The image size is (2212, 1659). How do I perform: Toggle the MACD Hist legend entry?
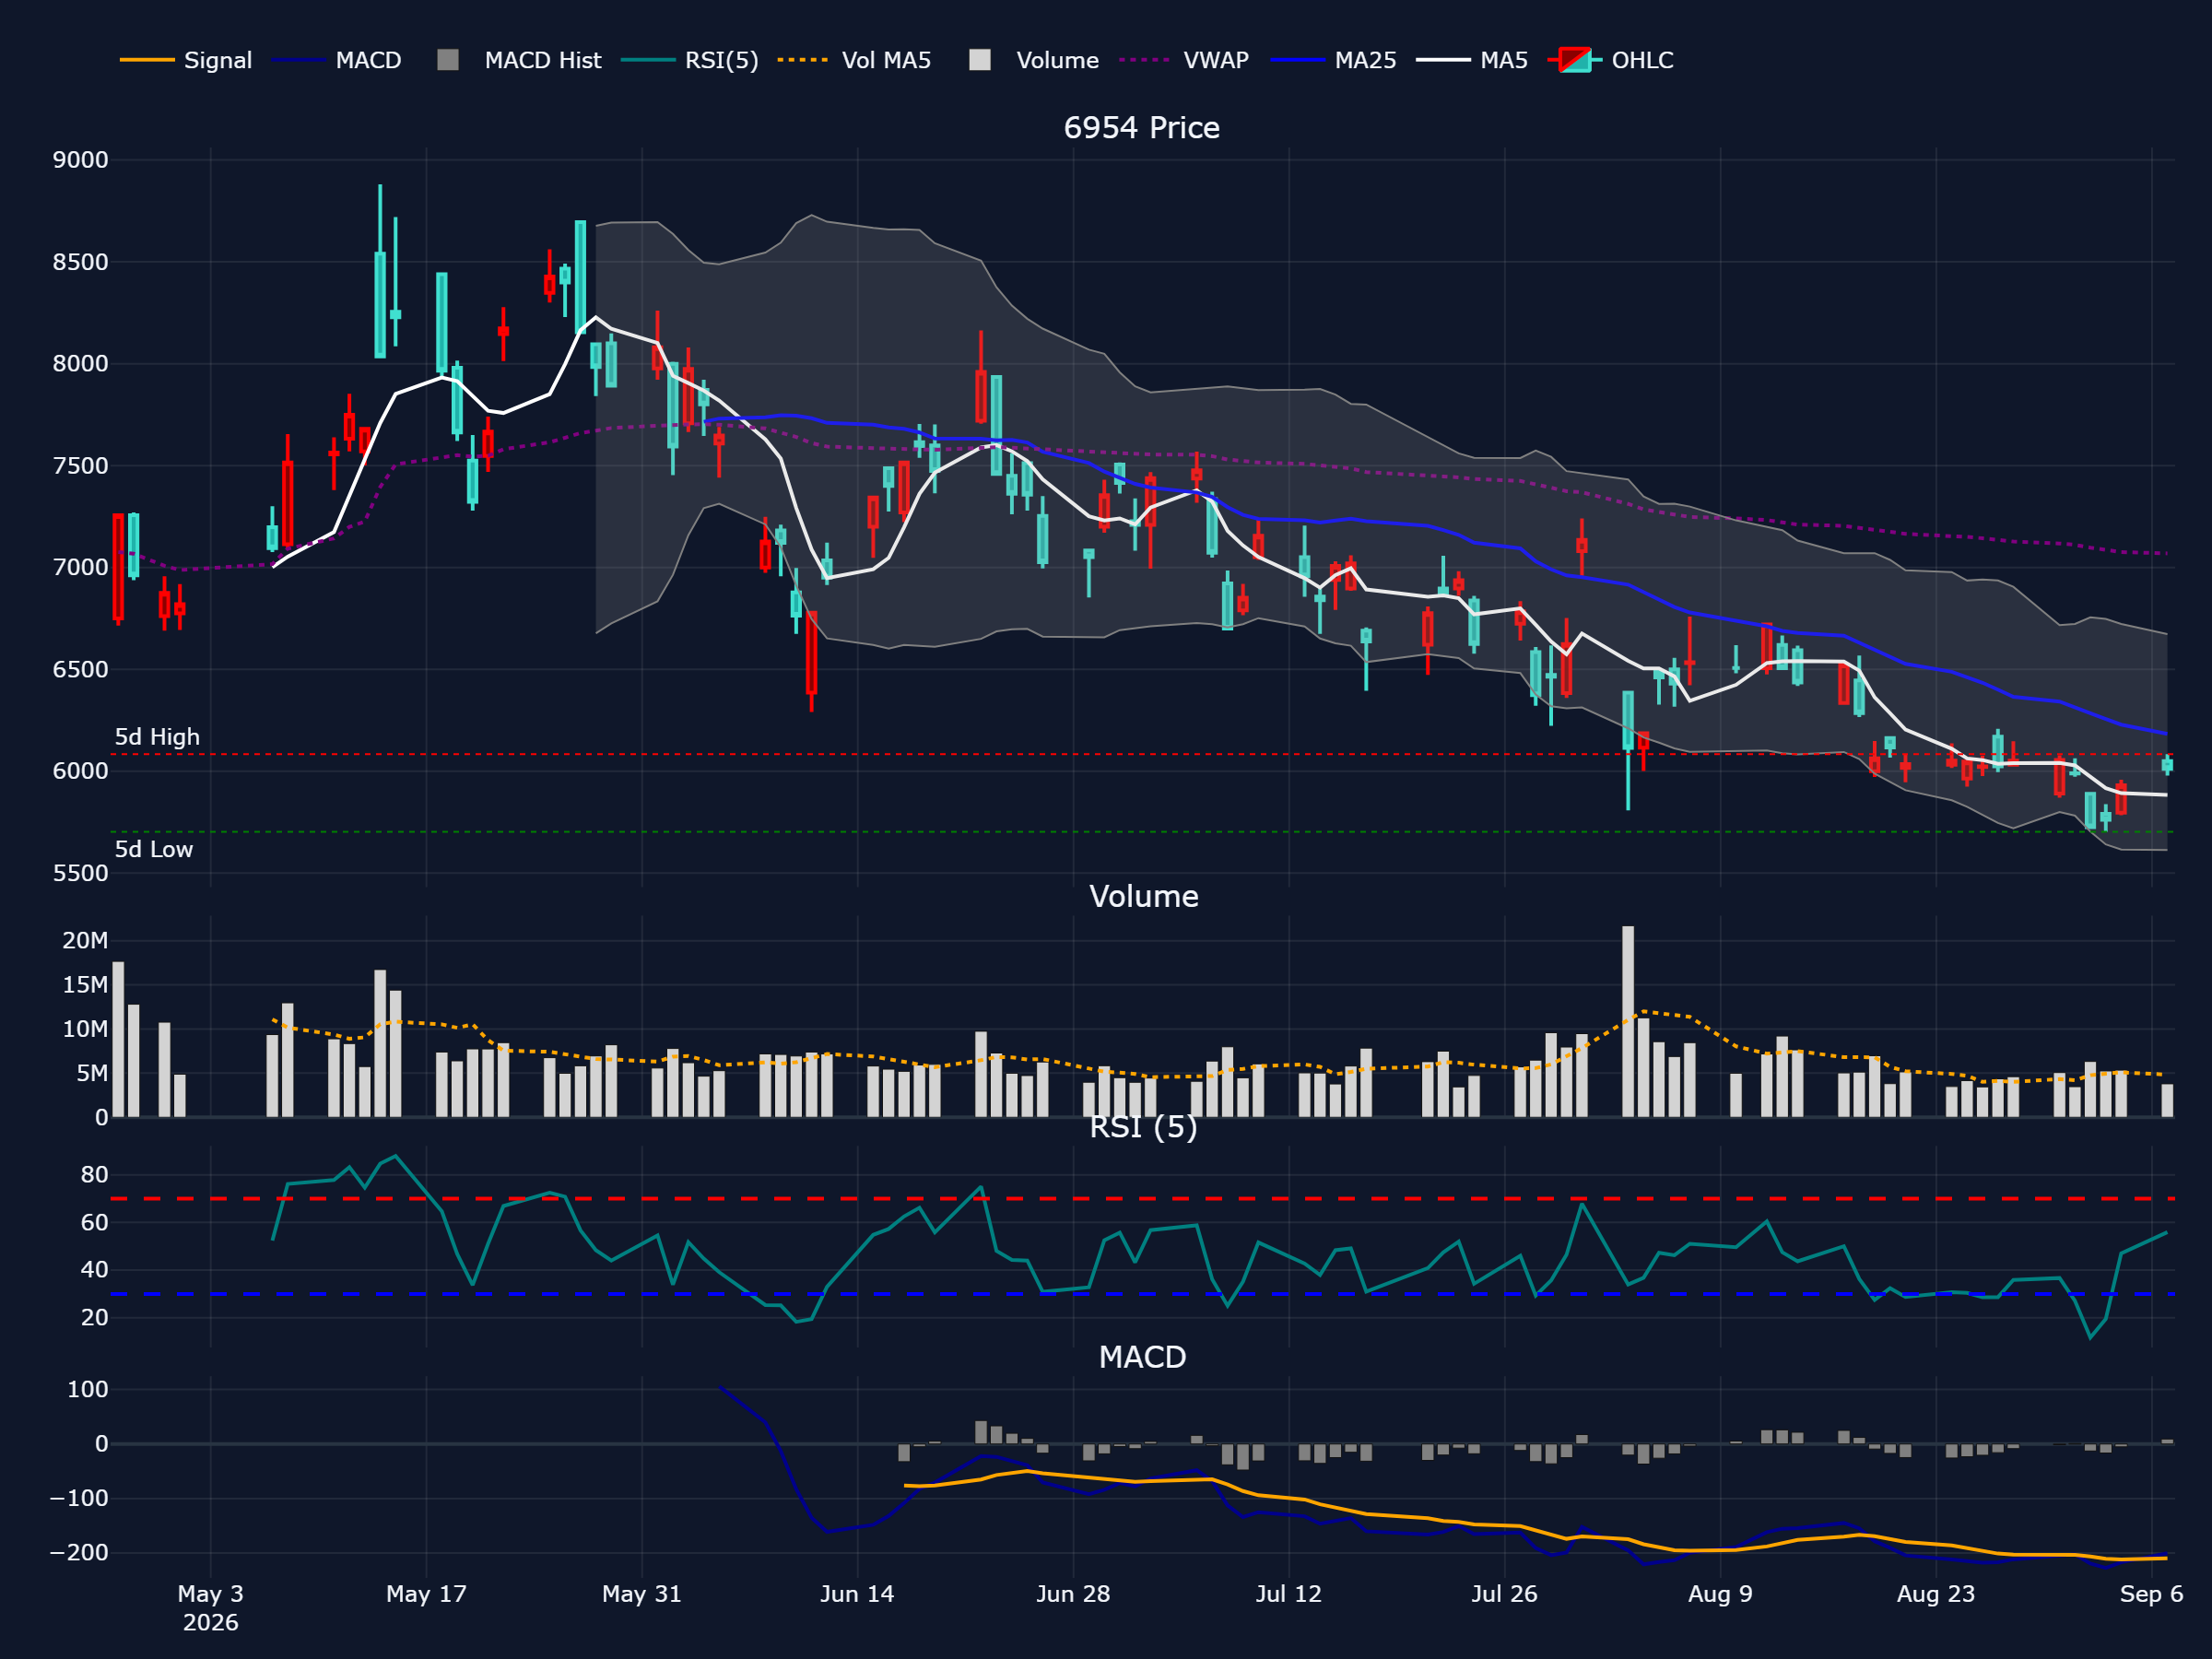pos(519,60)
